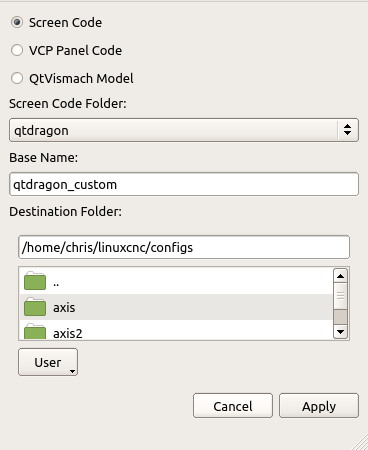Select the VCP Panel Code option
Screen dimensions: 368x450
17,50
